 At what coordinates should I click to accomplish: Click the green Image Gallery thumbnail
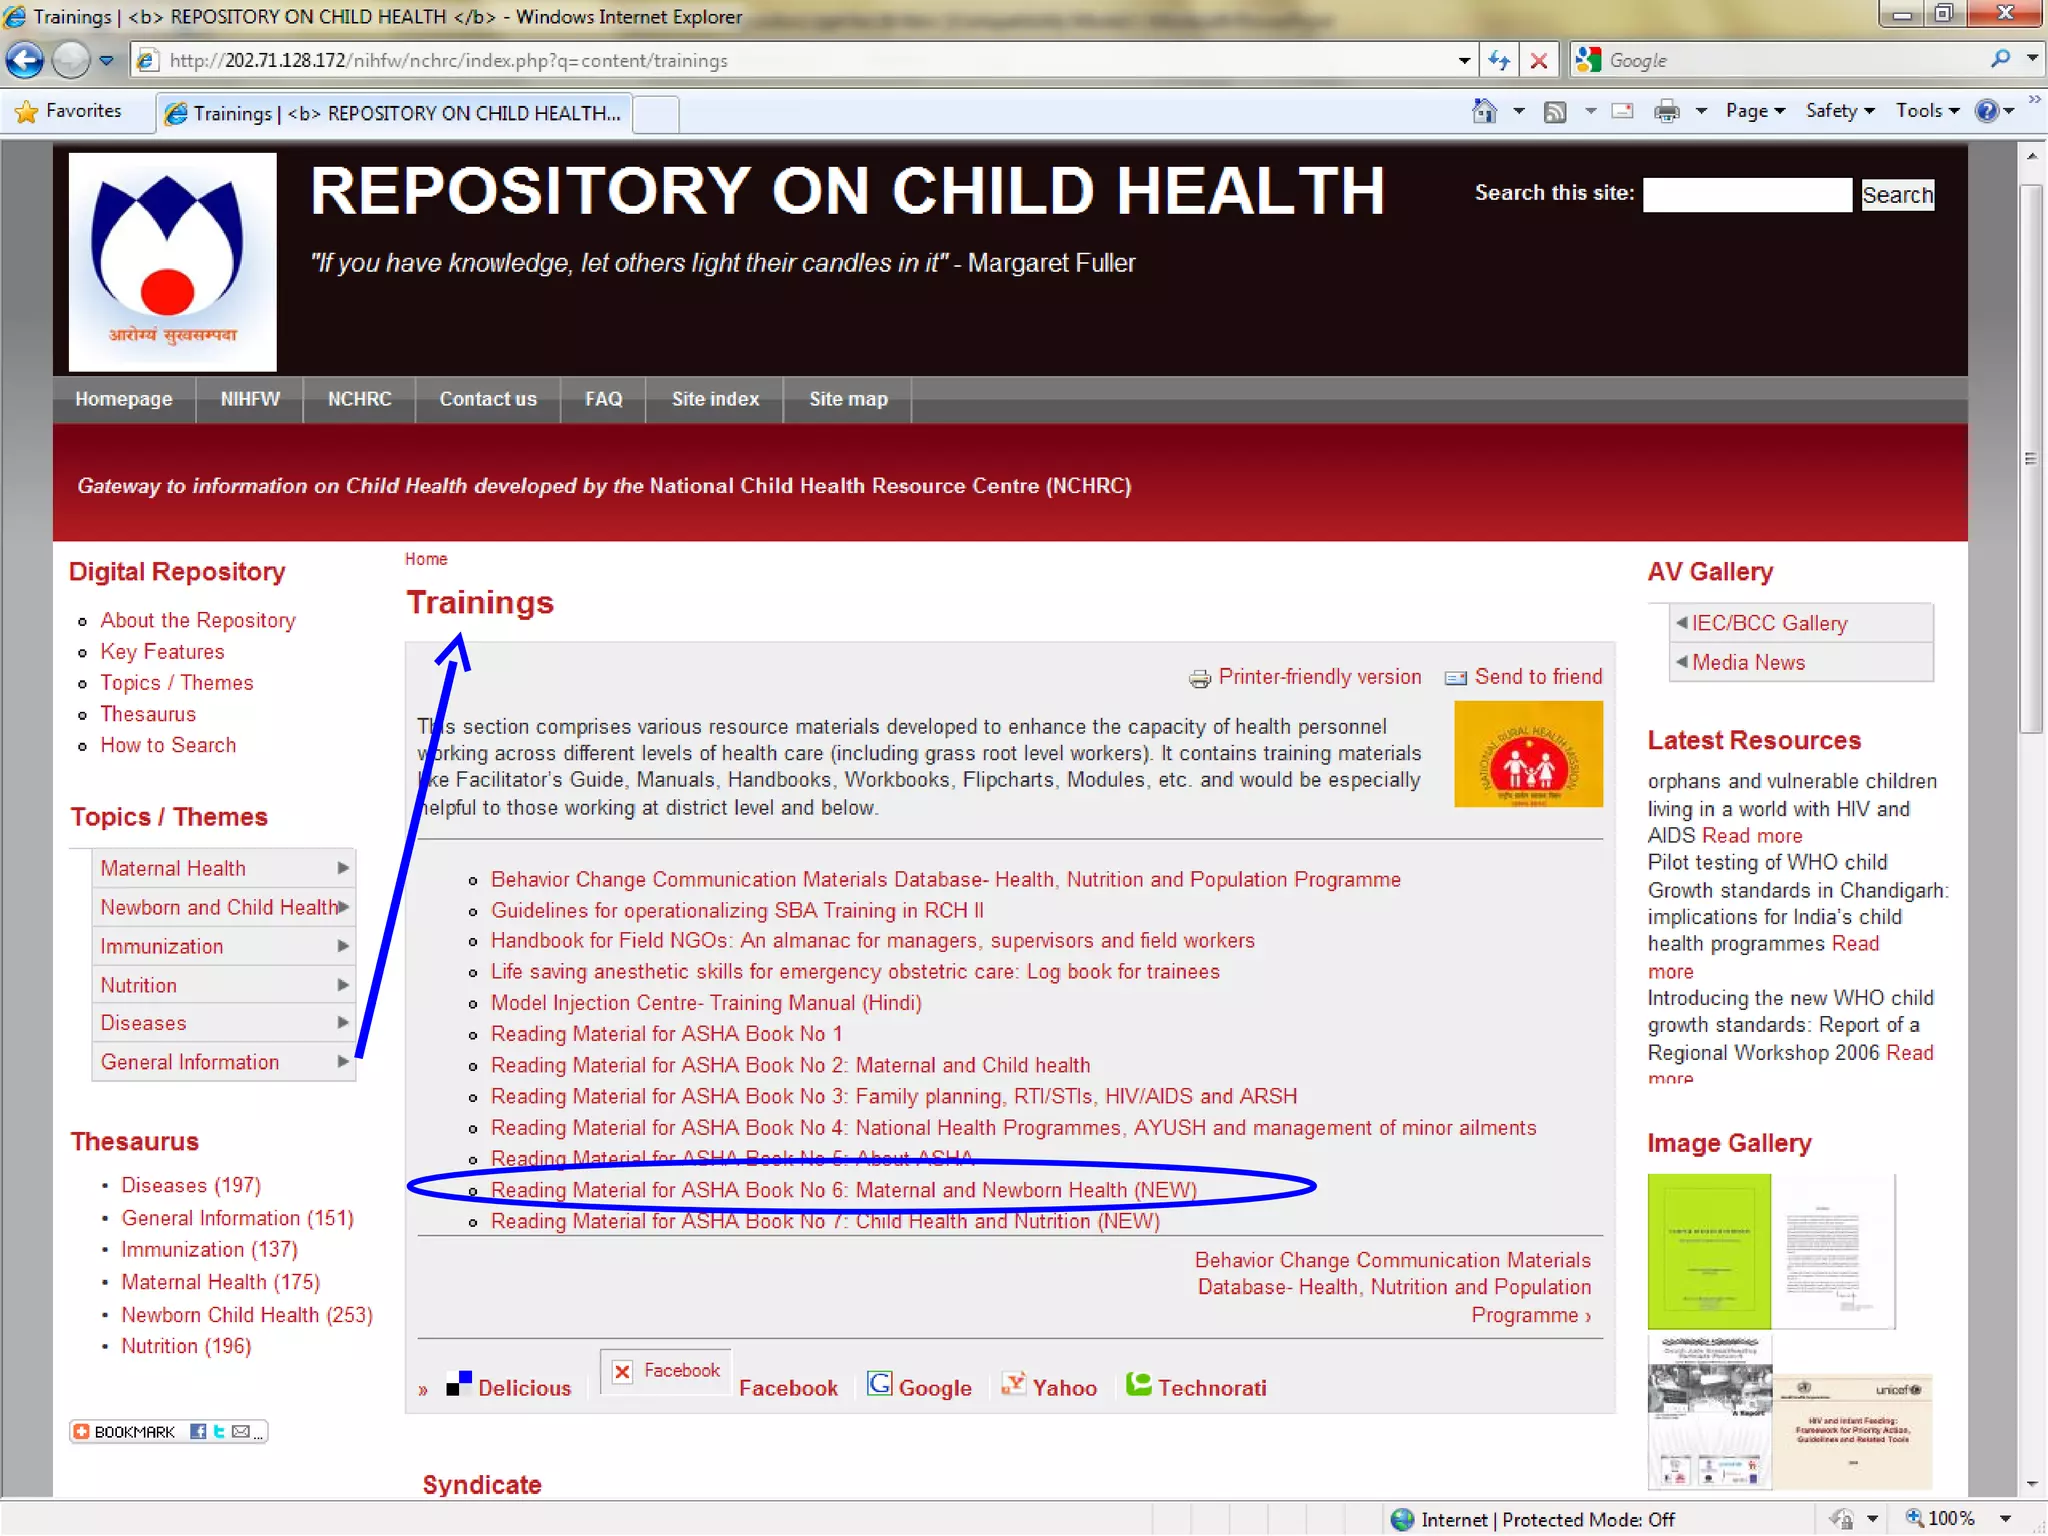click(1708, 1251)
